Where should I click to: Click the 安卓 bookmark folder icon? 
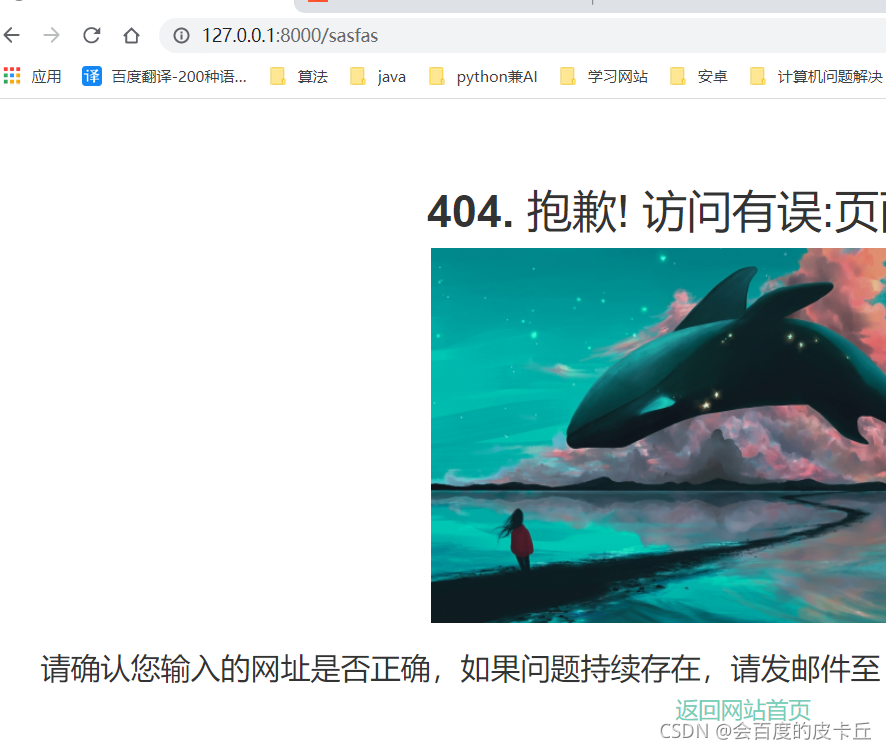[680, 76]
